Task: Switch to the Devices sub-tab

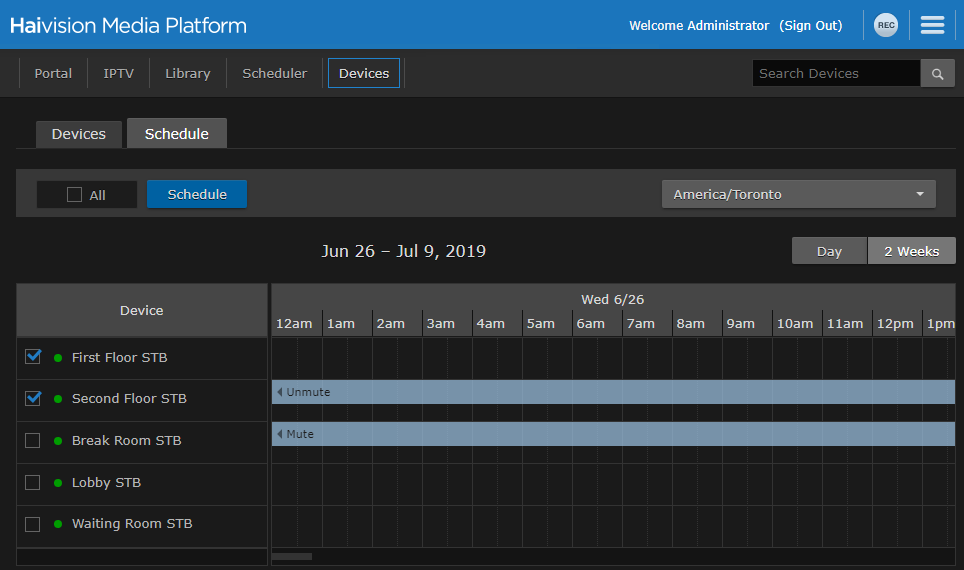Action: point(78,134)
